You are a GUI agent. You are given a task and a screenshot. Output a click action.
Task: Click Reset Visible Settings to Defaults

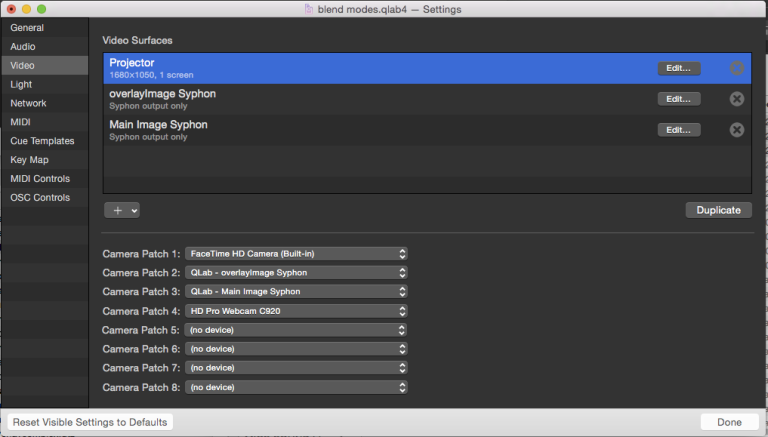91,422
